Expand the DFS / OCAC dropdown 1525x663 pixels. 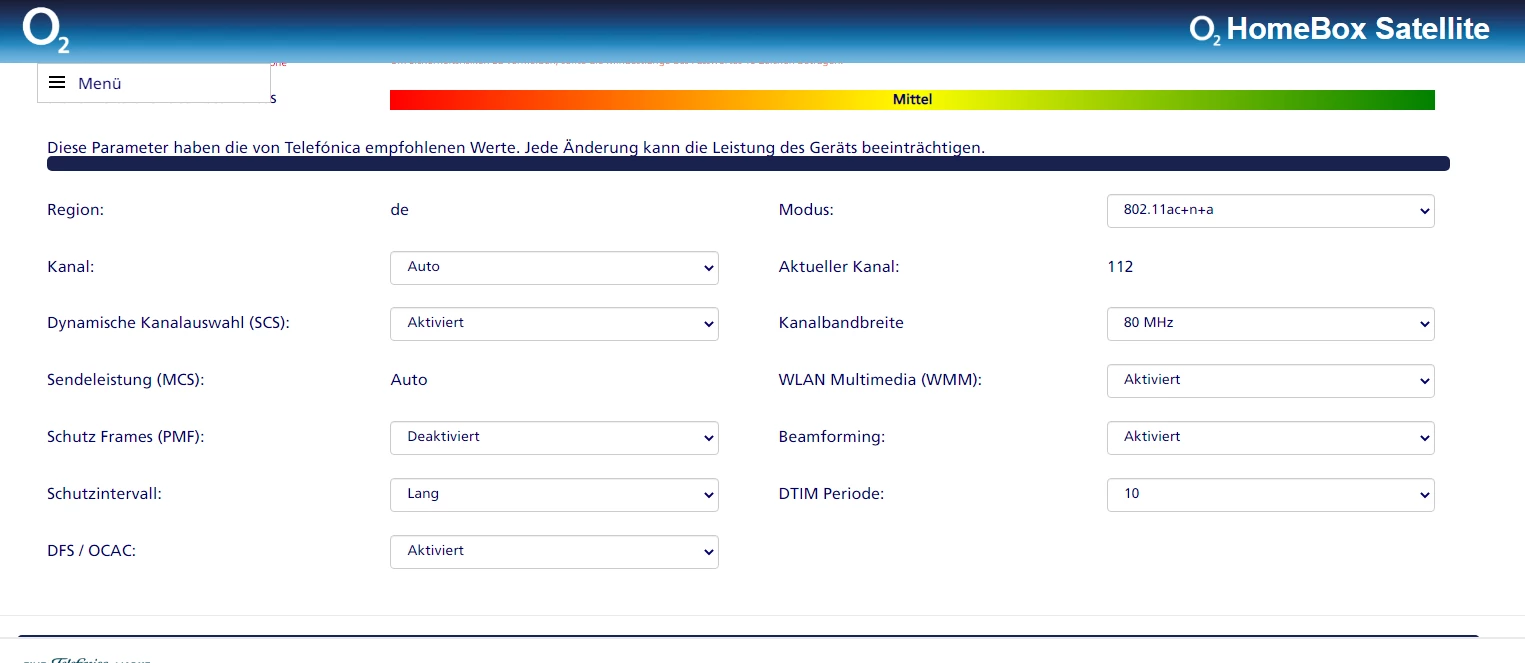[554, 552]
